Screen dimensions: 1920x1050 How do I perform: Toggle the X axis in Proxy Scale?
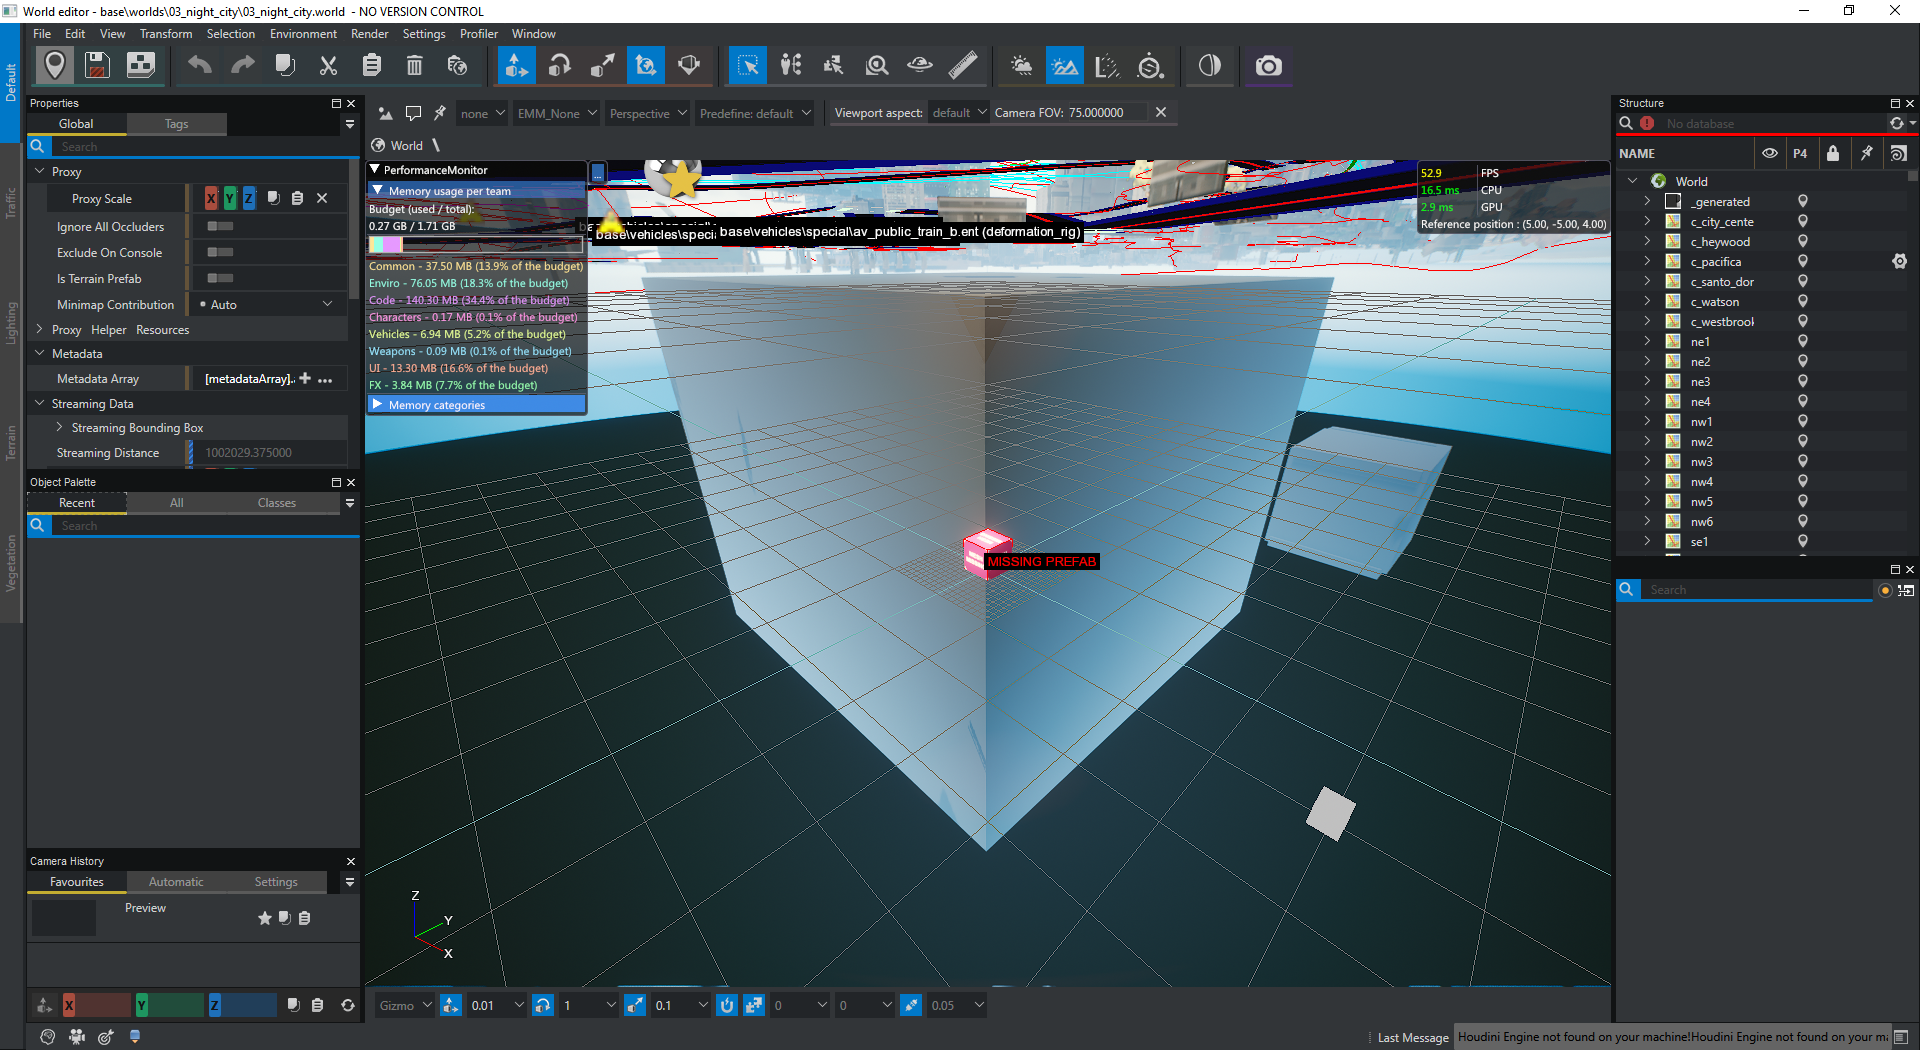click(211, 198)
